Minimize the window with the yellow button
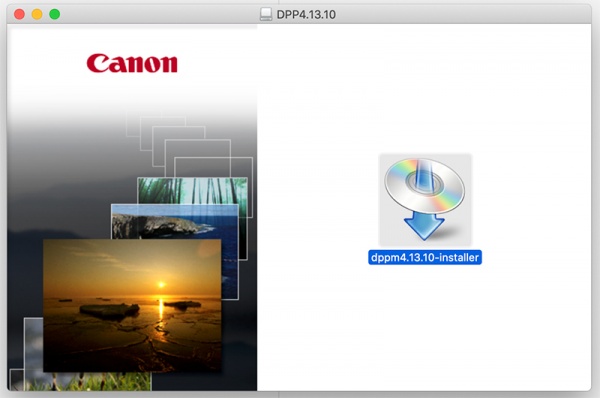Screen dimensions: 600x398 coord(37,15)
